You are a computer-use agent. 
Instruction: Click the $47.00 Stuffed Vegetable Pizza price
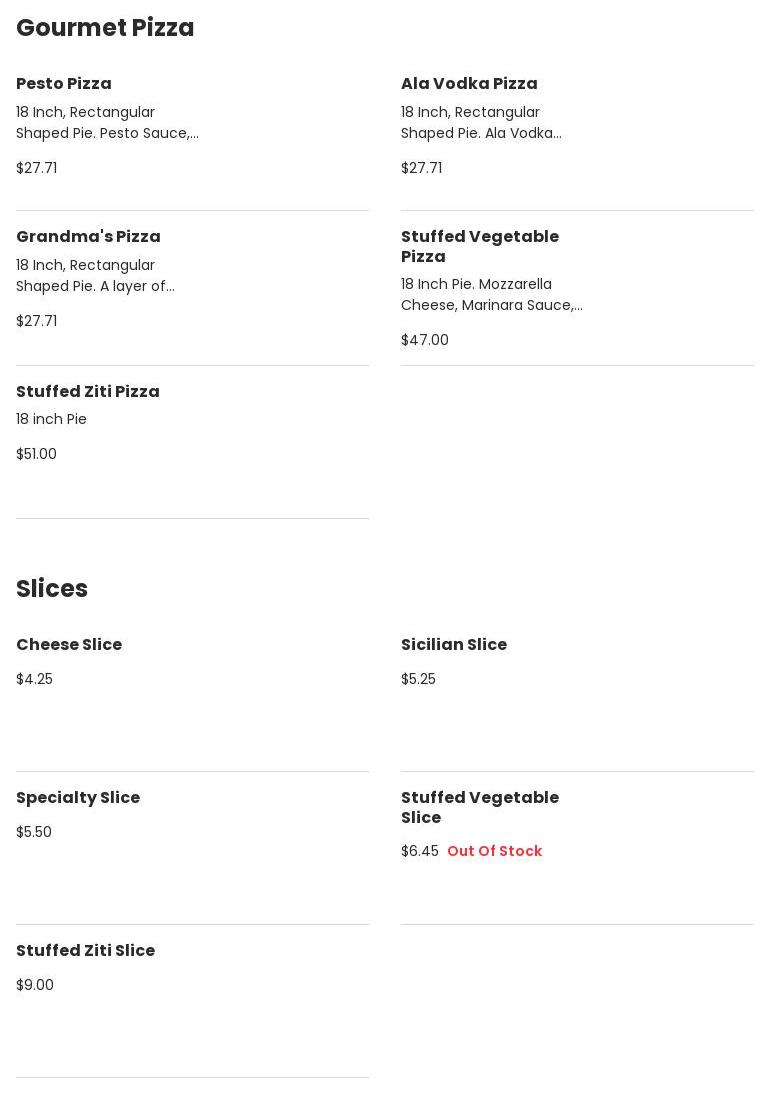tap(425, 340)
